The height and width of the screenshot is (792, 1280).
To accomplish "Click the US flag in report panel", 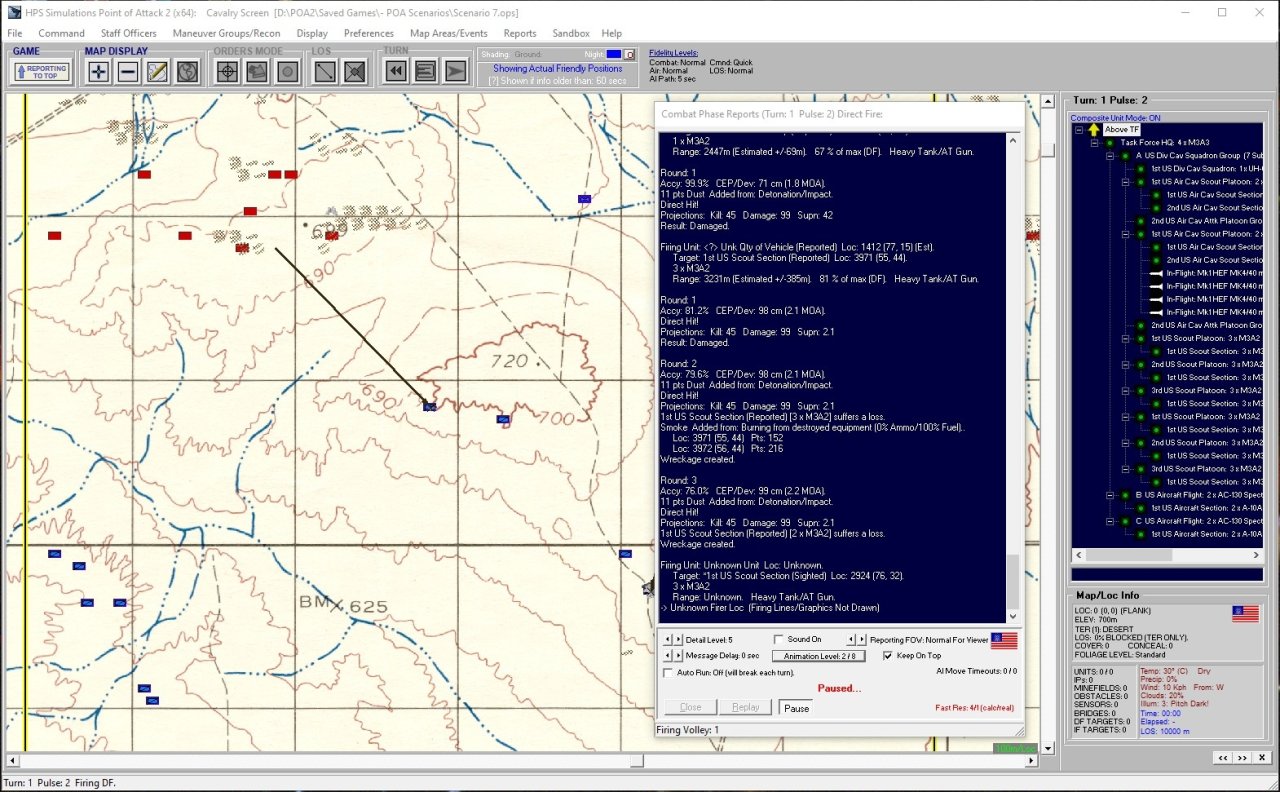I will click(x=1003, y=640).
